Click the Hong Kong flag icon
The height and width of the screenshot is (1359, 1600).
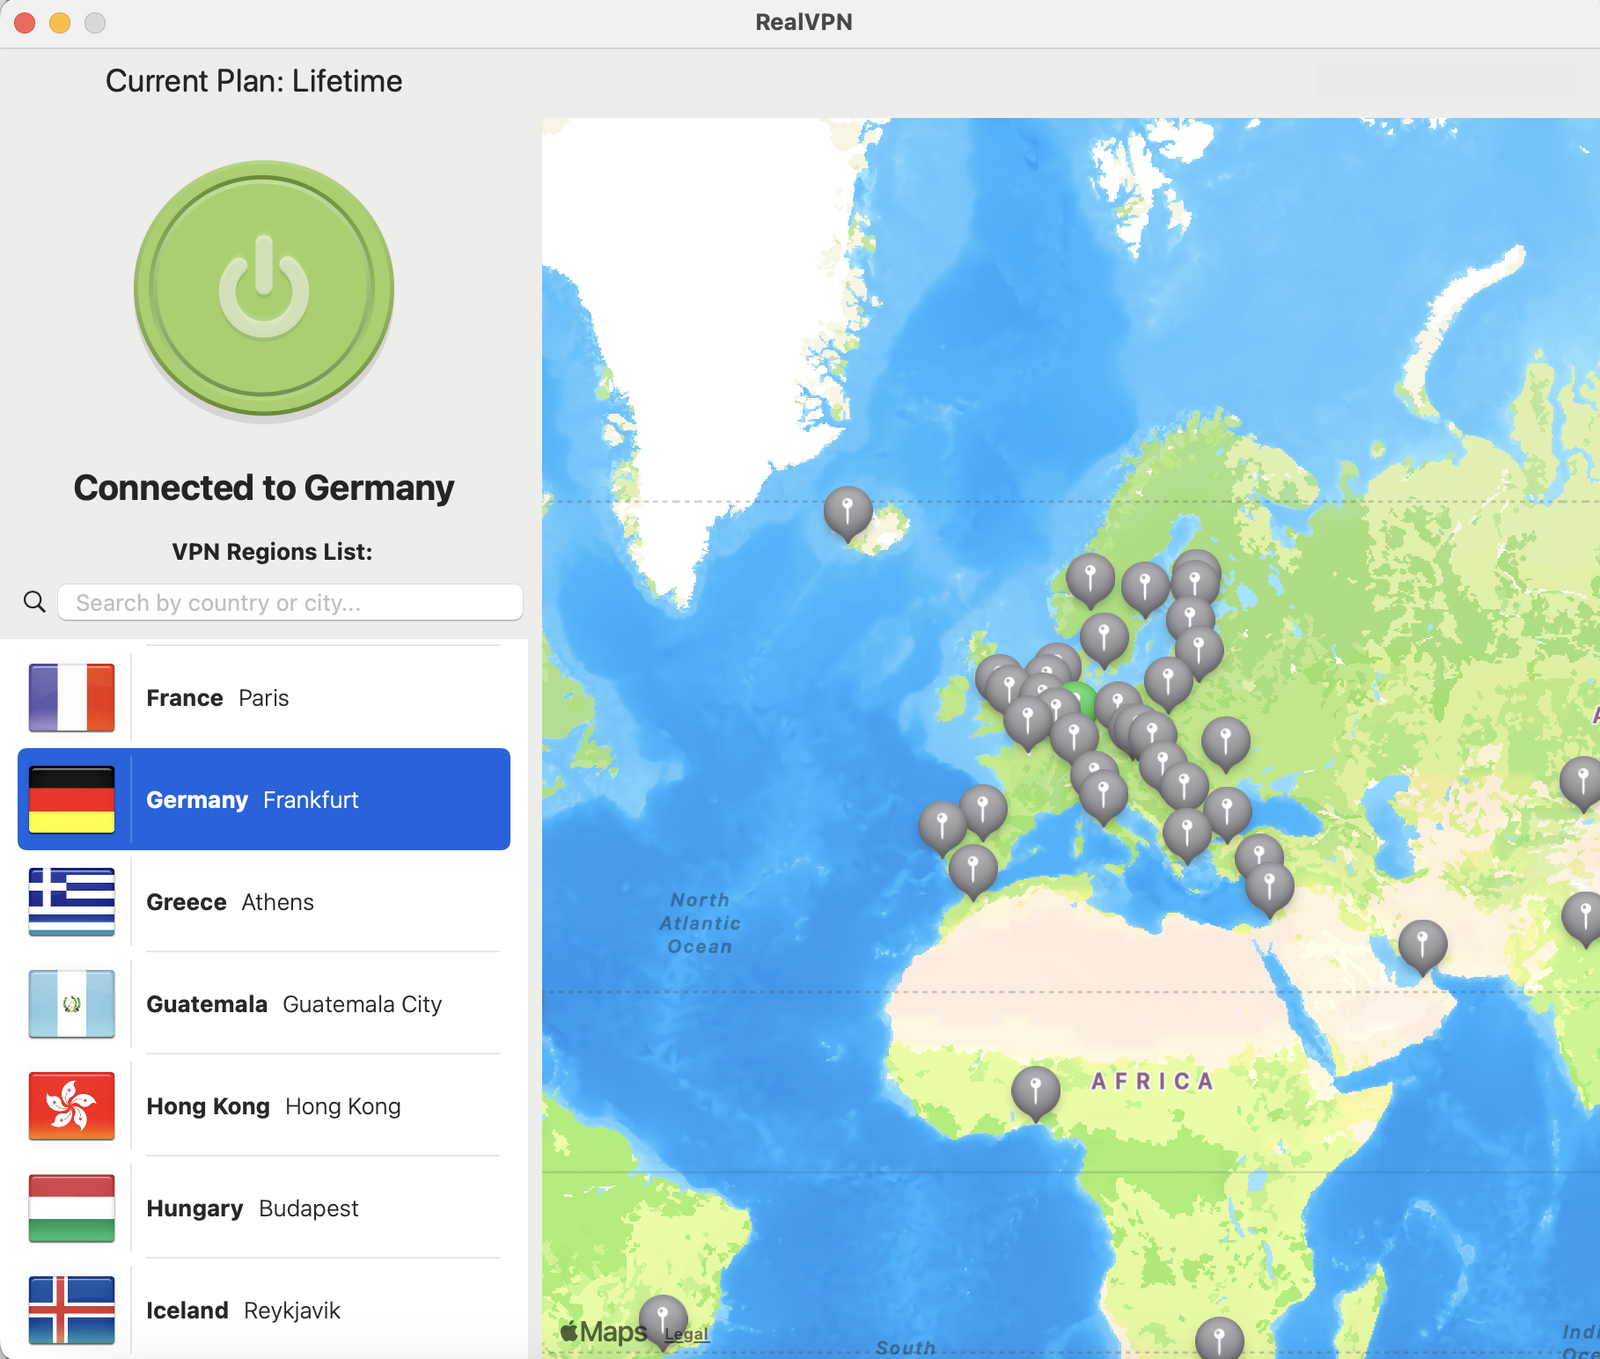[x=71, y=1106]
